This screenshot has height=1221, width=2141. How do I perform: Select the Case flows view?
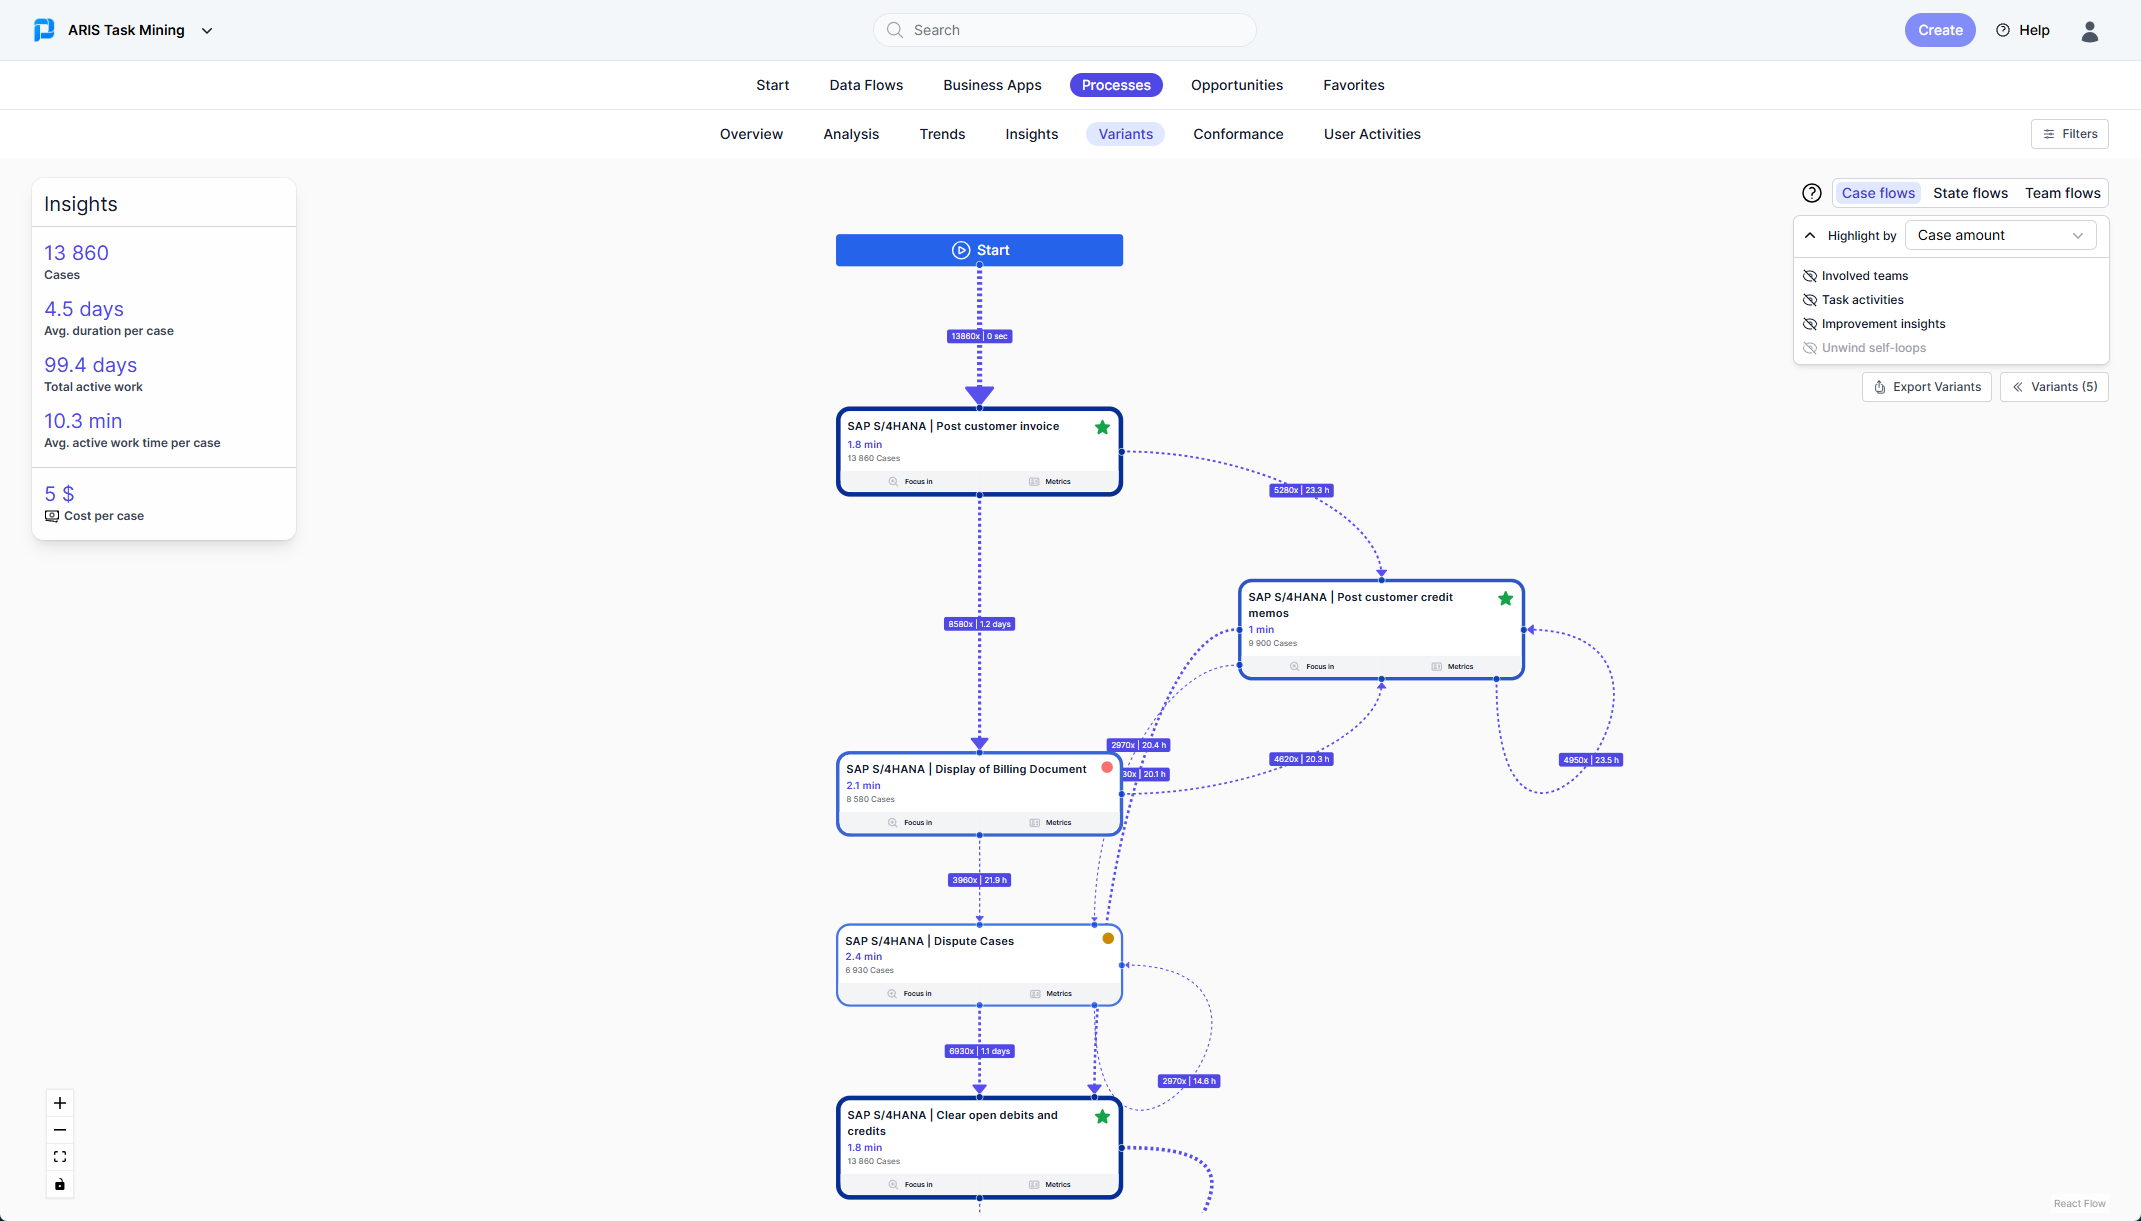pyautogui.click(x=1878, y=193)
